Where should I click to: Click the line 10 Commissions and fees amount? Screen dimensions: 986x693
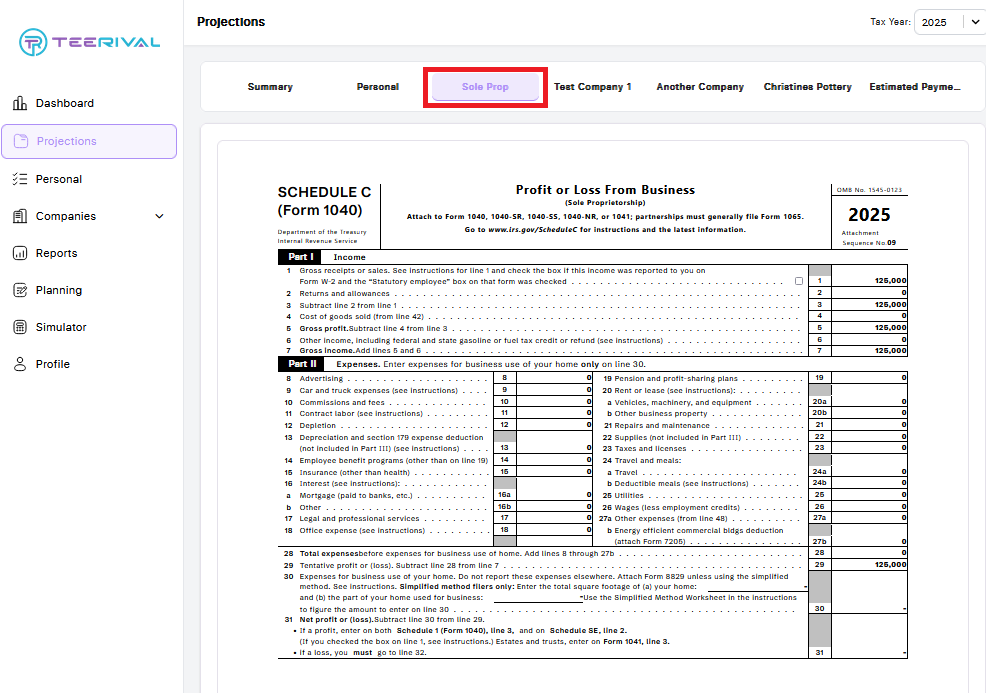tap(554, 402)
